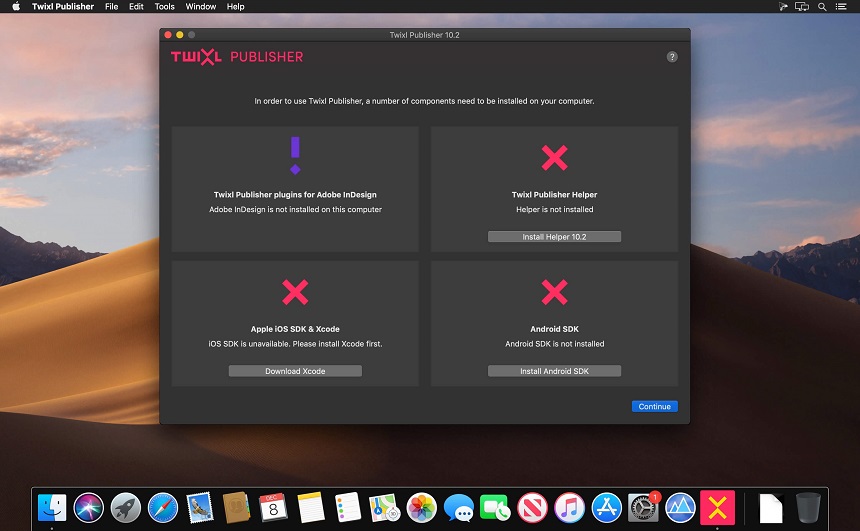This screenshot has height=531, width=860.
Task: Click the 'In order to use Twixl Publisher' notice
Action: coord(424,101)
